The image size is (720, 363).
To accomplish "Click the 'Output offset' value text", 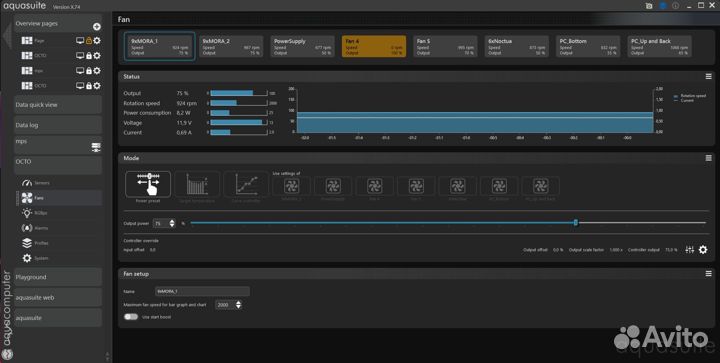I will coord(558,250).
